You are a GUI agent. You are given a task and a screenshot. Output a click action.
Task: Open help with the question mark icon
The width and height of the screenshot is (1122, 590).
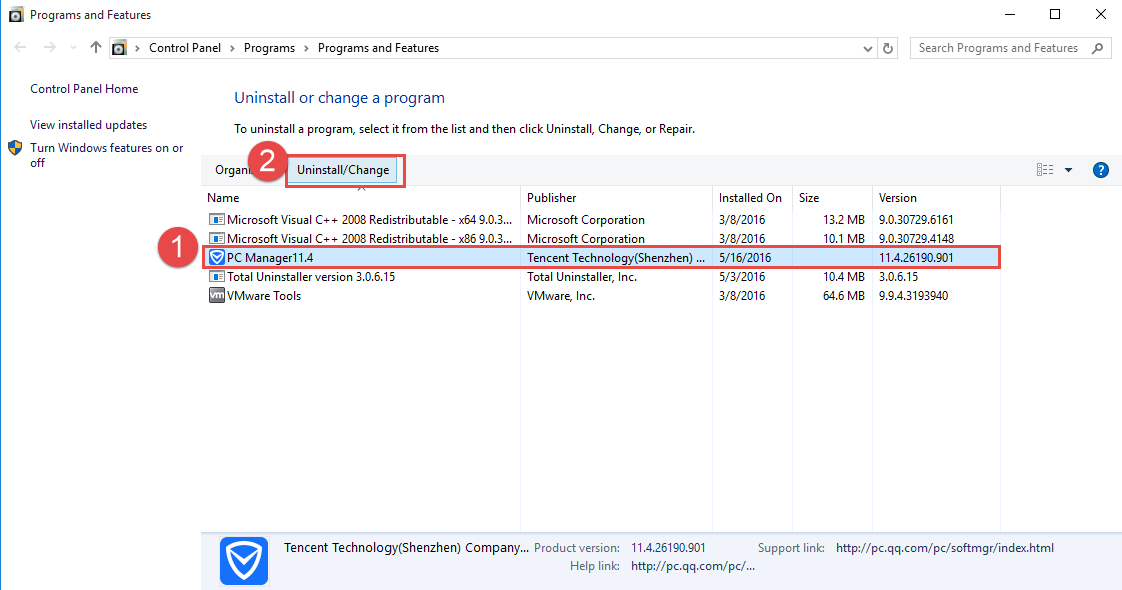[1101, 170]
